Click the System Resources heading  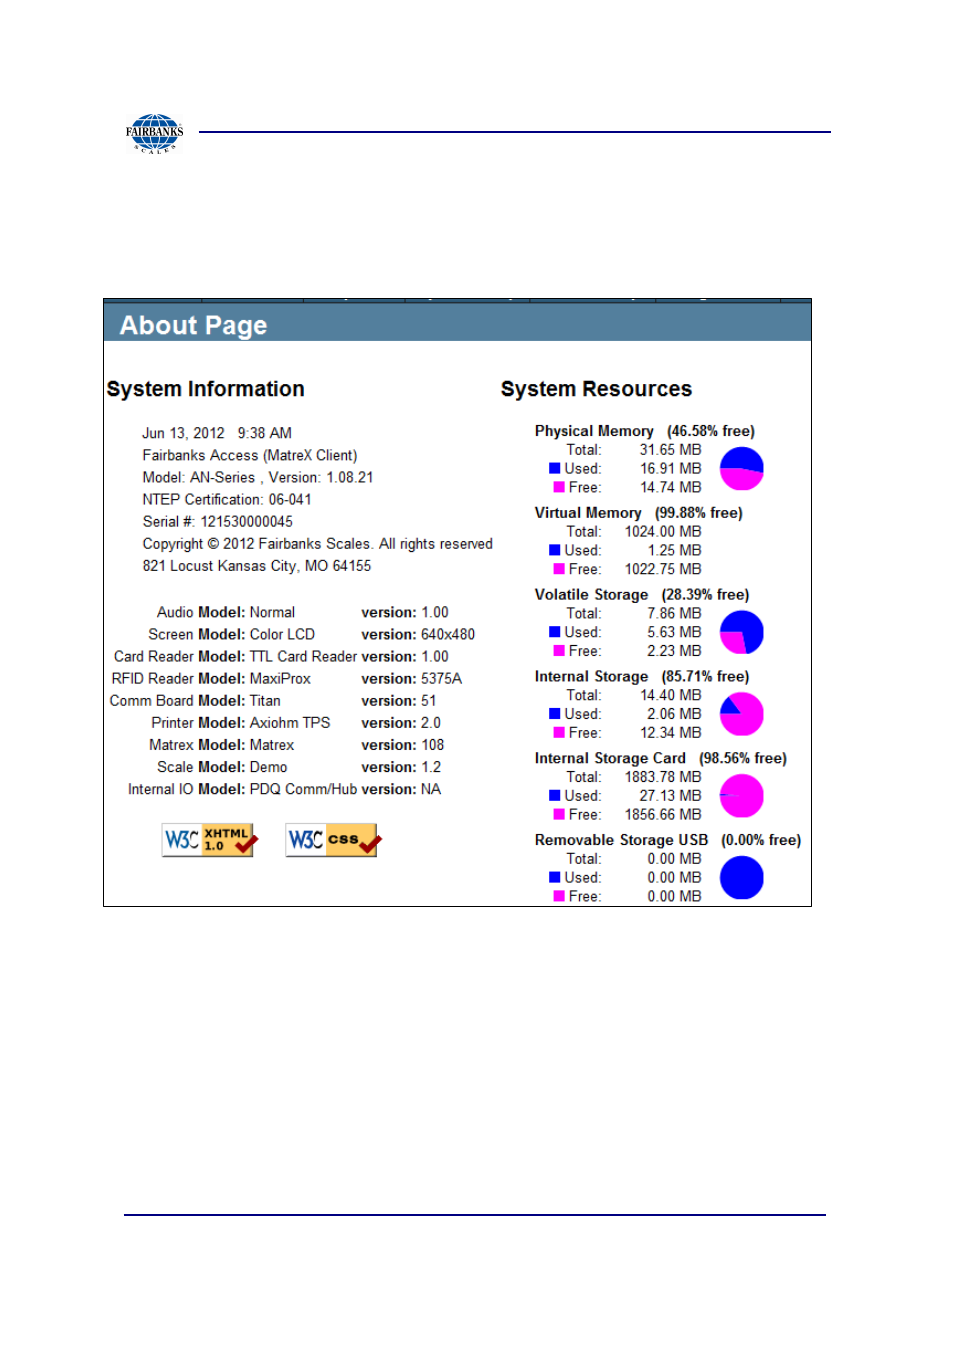click(x=596, y=389)
